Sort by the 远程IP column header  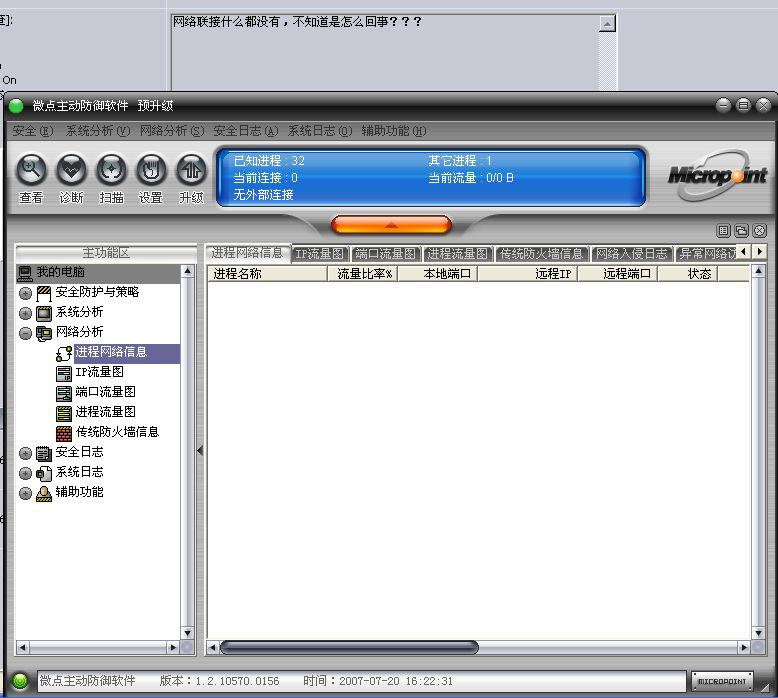(x=528, y=274)
